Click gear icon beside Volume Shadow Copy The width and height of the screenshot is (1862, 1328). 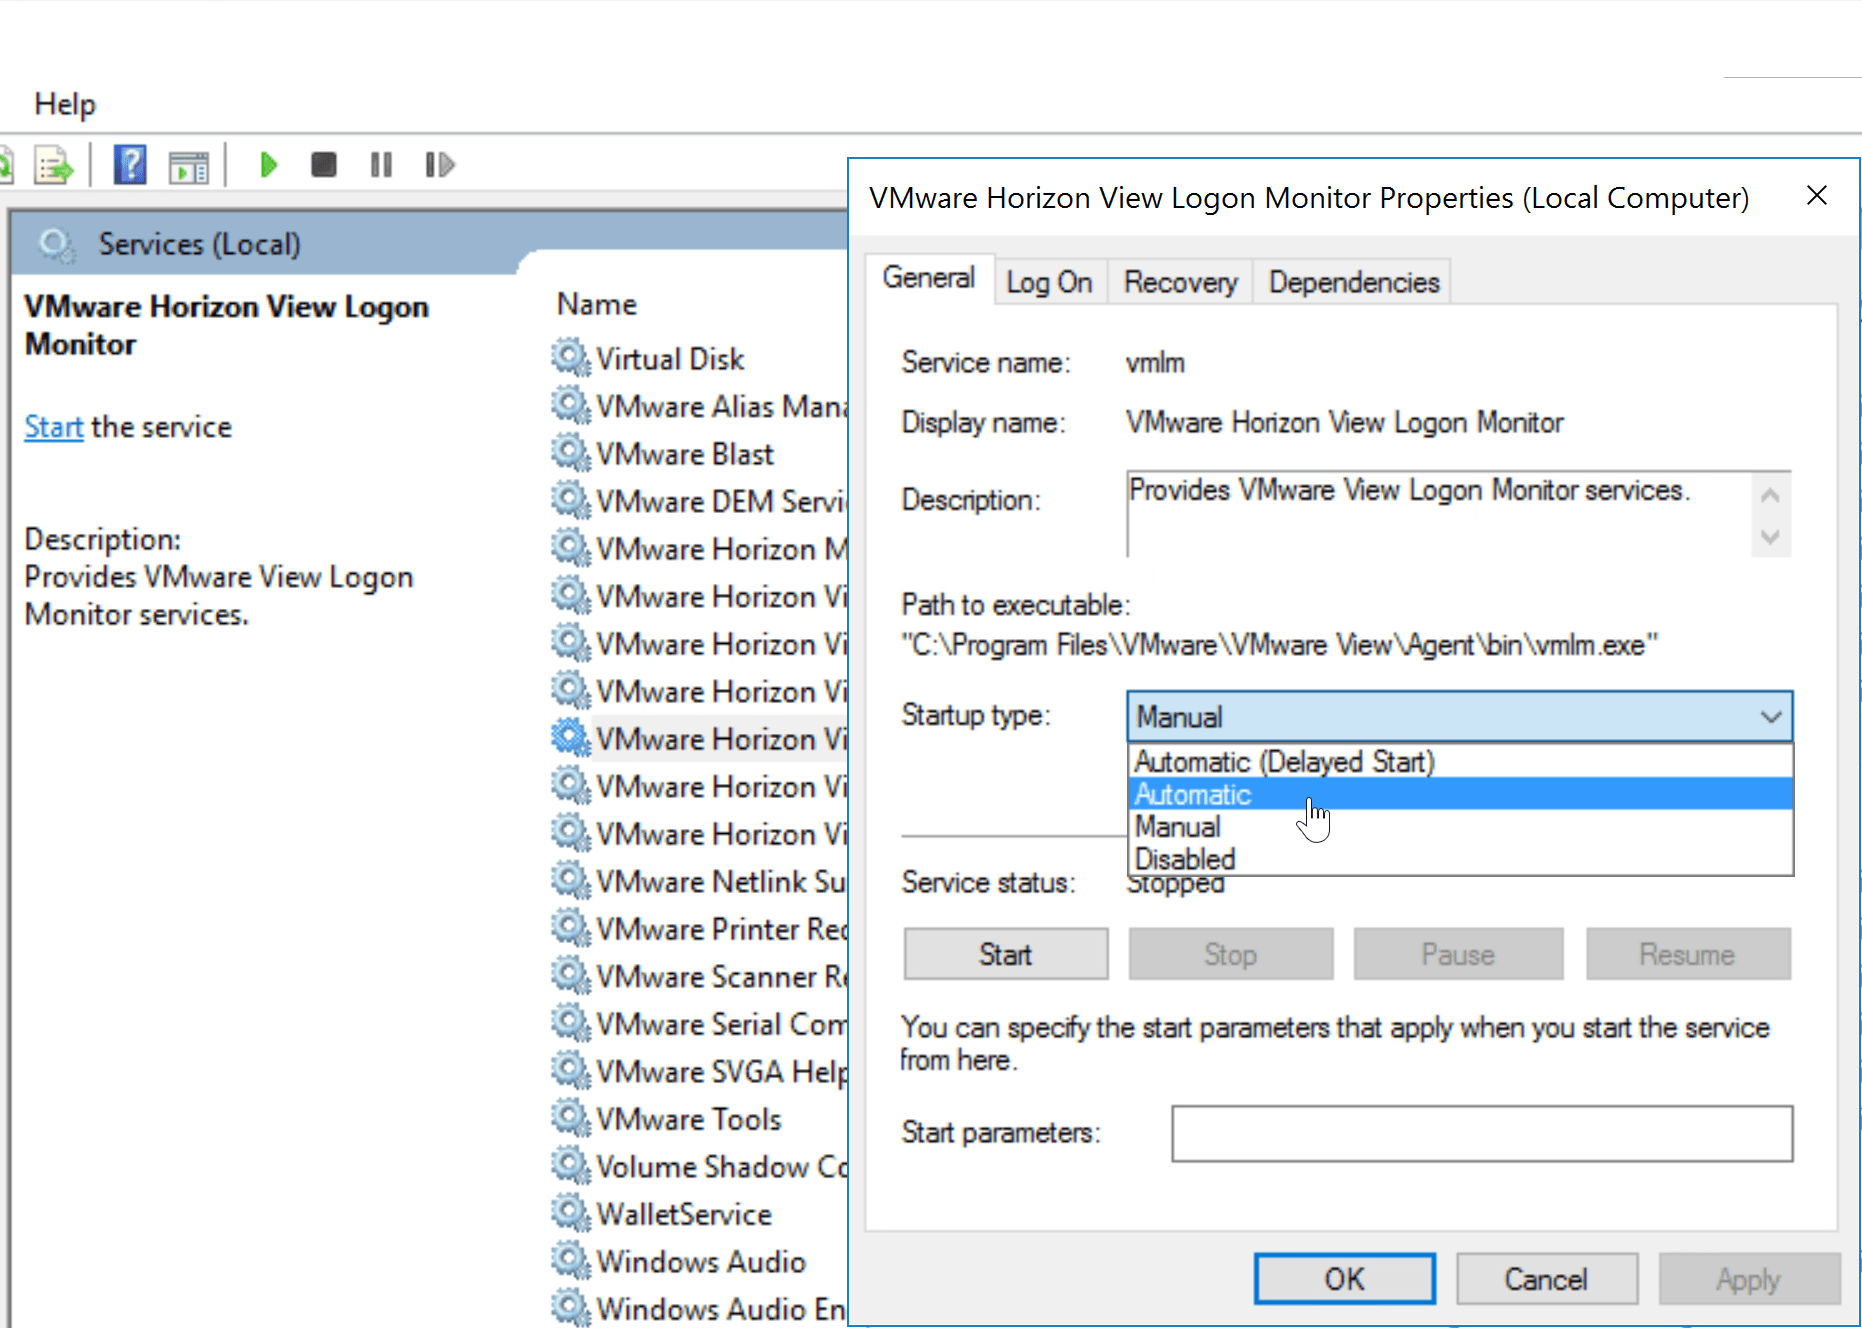point(571,1165)
